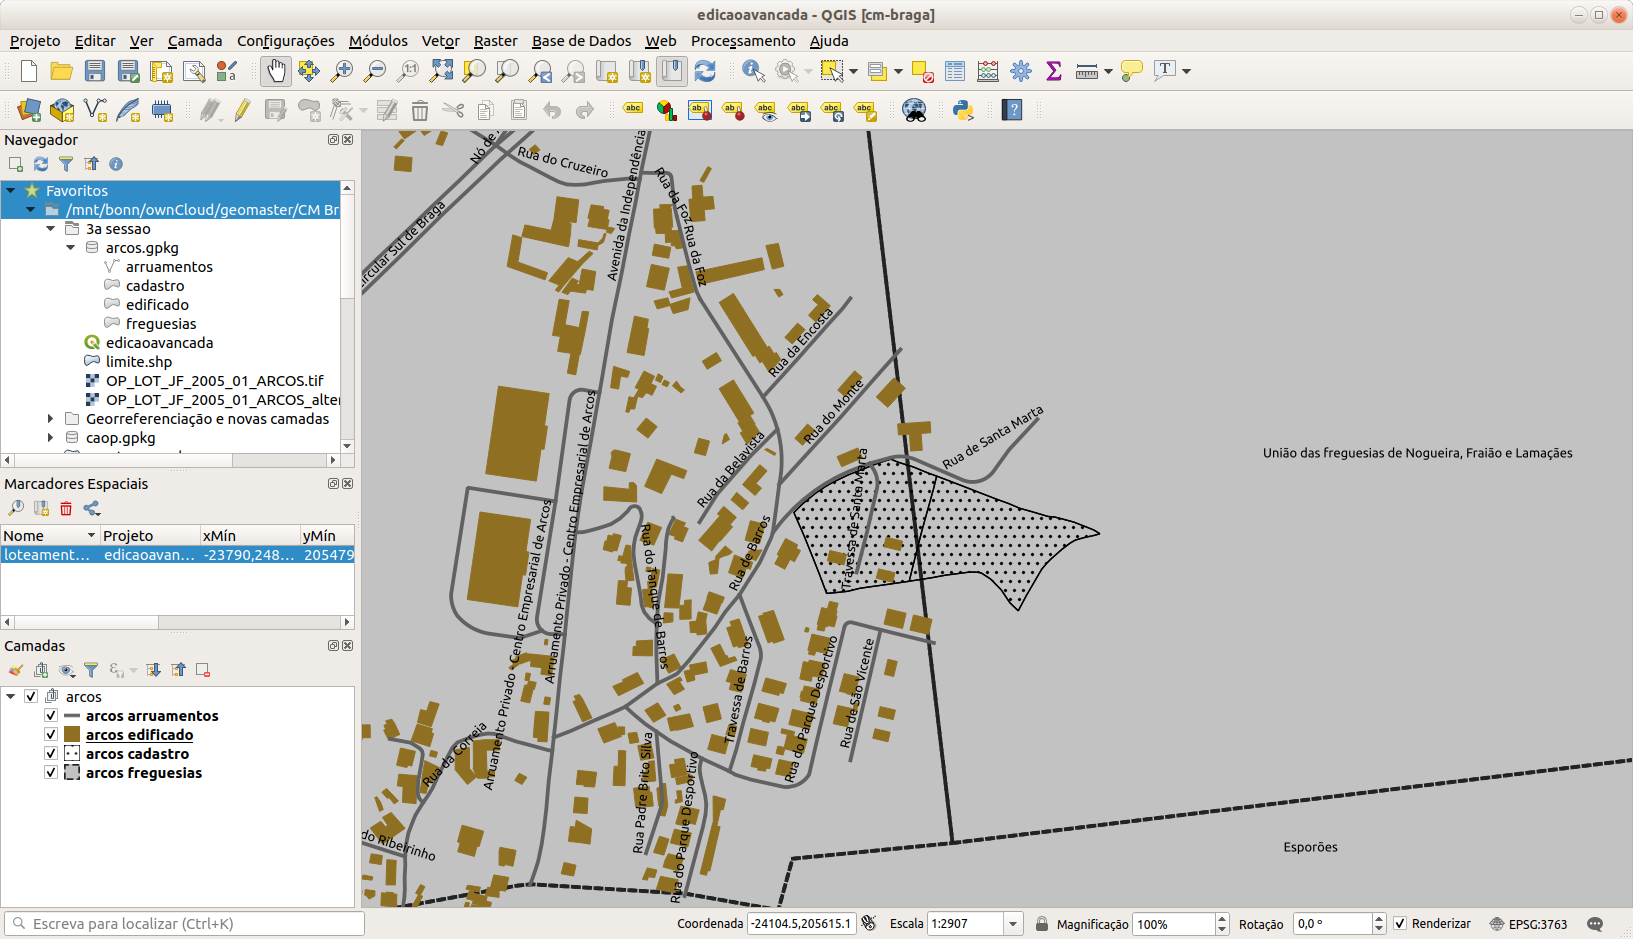Click the Refresh map icon
The image size is (1633, 939).
pyautogui.click(x=705, y=71)
